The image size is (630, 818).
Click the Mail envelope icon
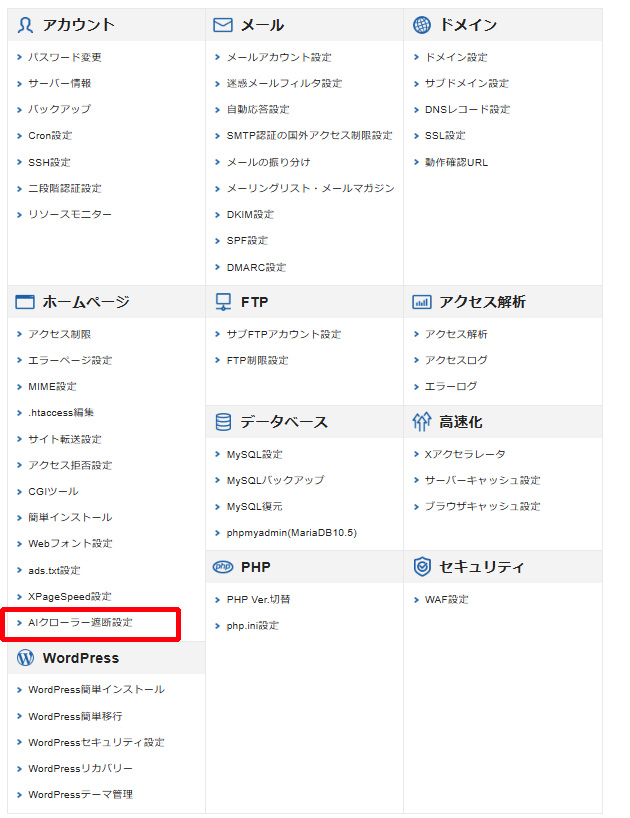point(223,25)
